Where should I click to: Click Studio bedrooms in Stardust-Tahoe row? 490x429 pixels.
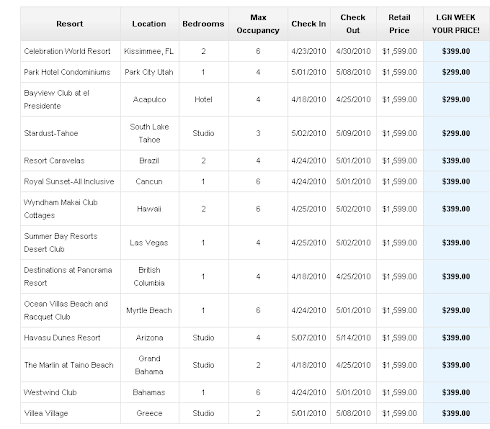[203, 133]
